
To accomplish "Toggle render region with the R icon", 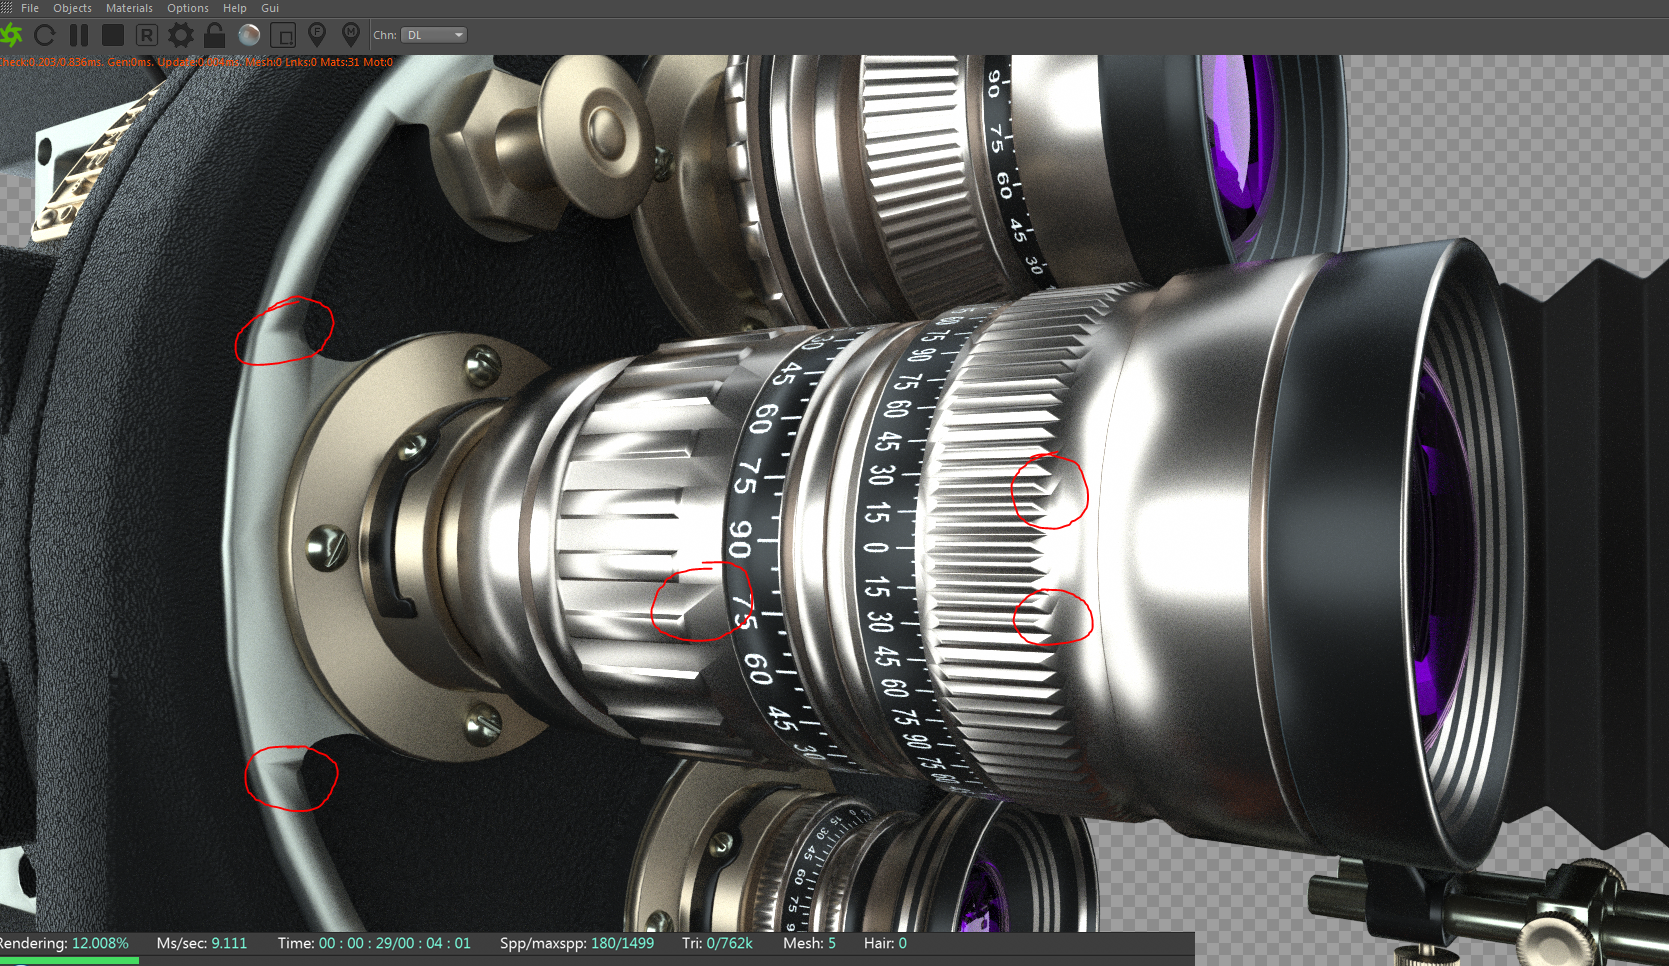I will [147, 35].
